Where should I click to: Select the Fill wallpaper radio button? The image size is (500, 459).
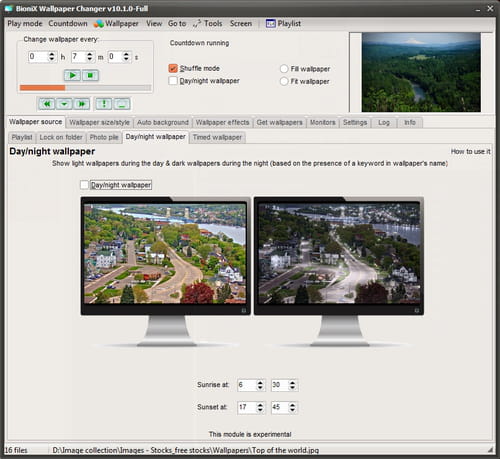click(284, 69)
